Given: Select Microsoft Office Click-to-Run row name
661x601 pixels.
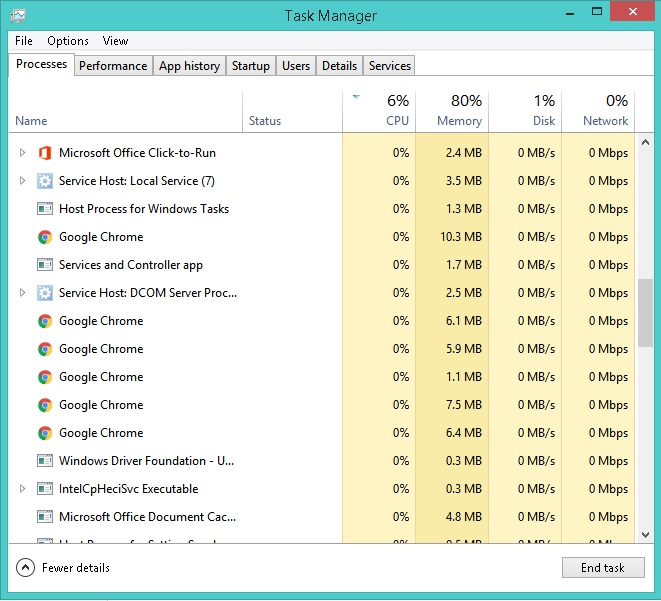Looking at the screenshot, I should pos(137,153).
